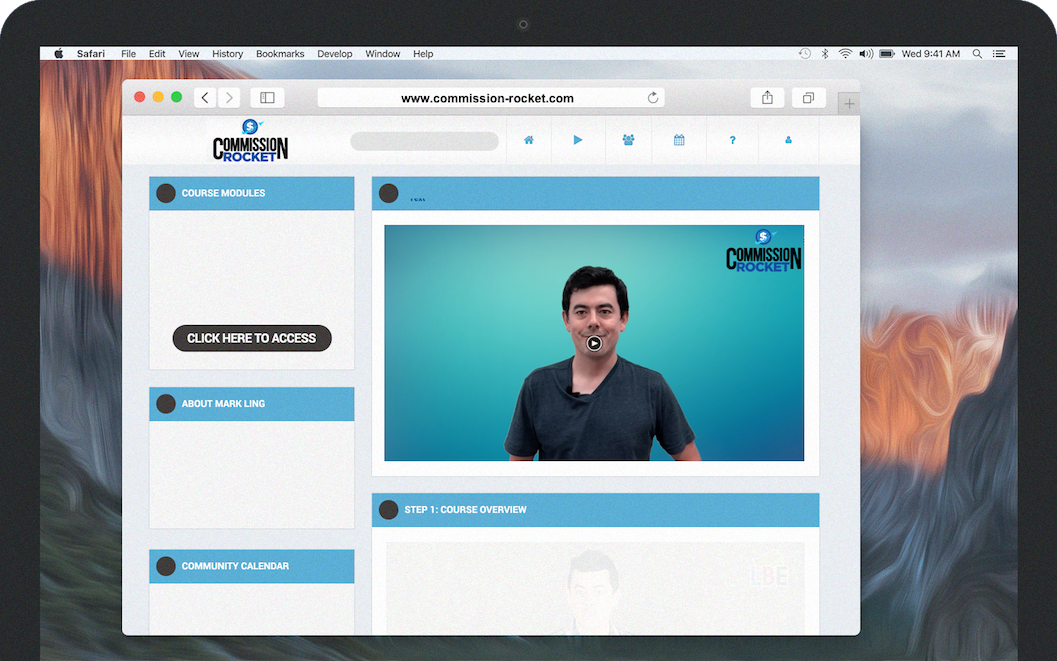Screen dimensions: 1057x661
Task: Click the circle beside Step 1: Course Overview
Action: tap(388, 509)
